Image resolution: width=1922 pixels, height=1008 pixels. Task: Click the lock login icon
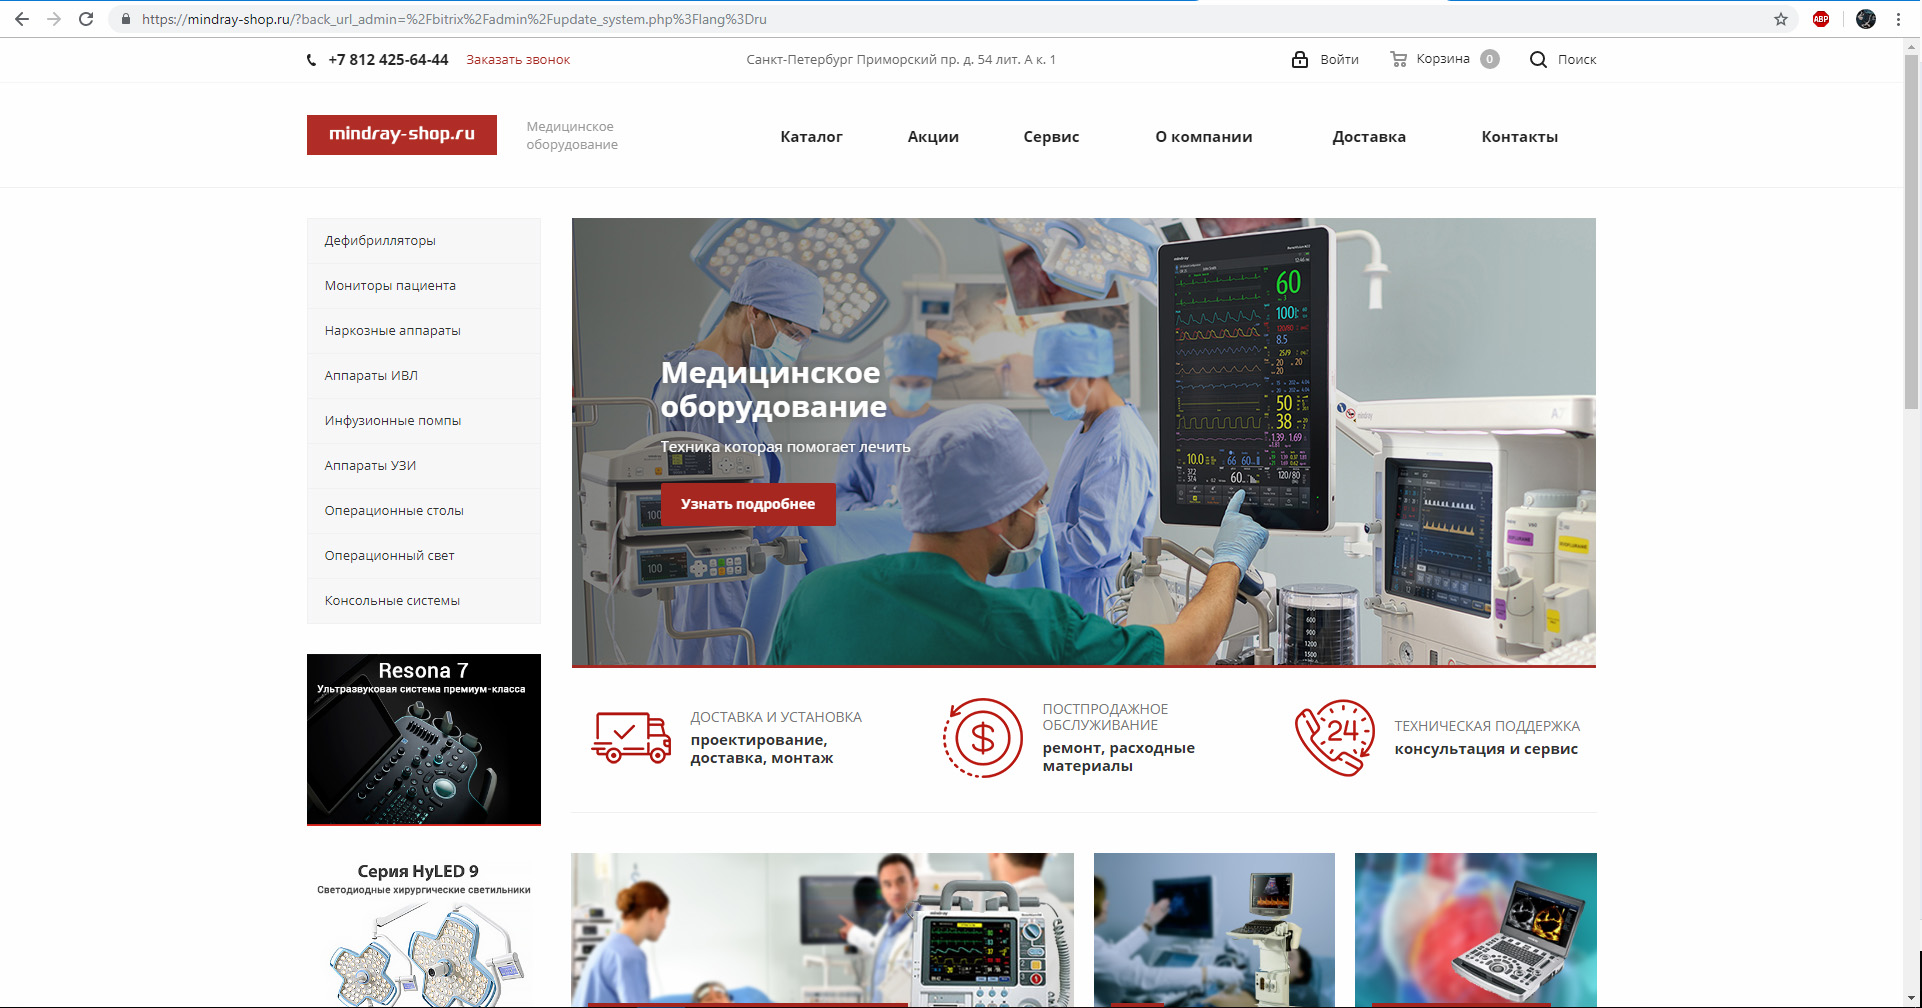coord(1300,59)
